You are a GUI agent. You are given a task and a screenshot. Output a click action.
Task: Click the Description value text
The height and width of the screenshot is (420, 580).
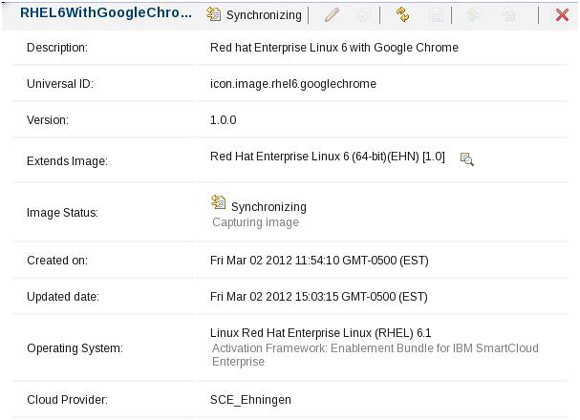point(334,48)
